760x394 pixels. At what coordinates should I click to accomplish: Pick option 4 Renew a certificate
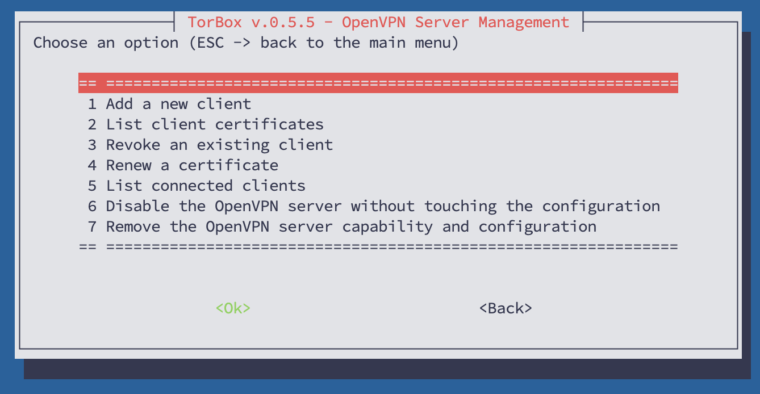coord(183,165)
